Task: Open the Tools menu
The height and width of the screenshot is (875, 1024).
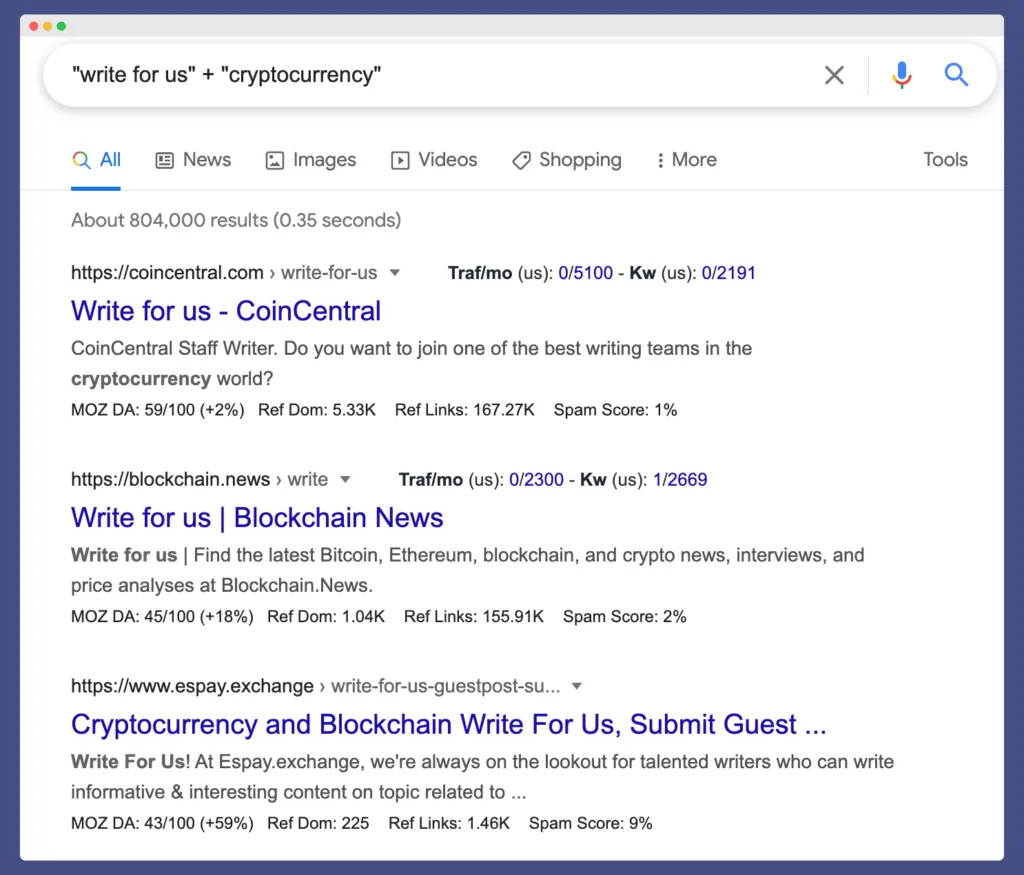Action: coord(944,160)
